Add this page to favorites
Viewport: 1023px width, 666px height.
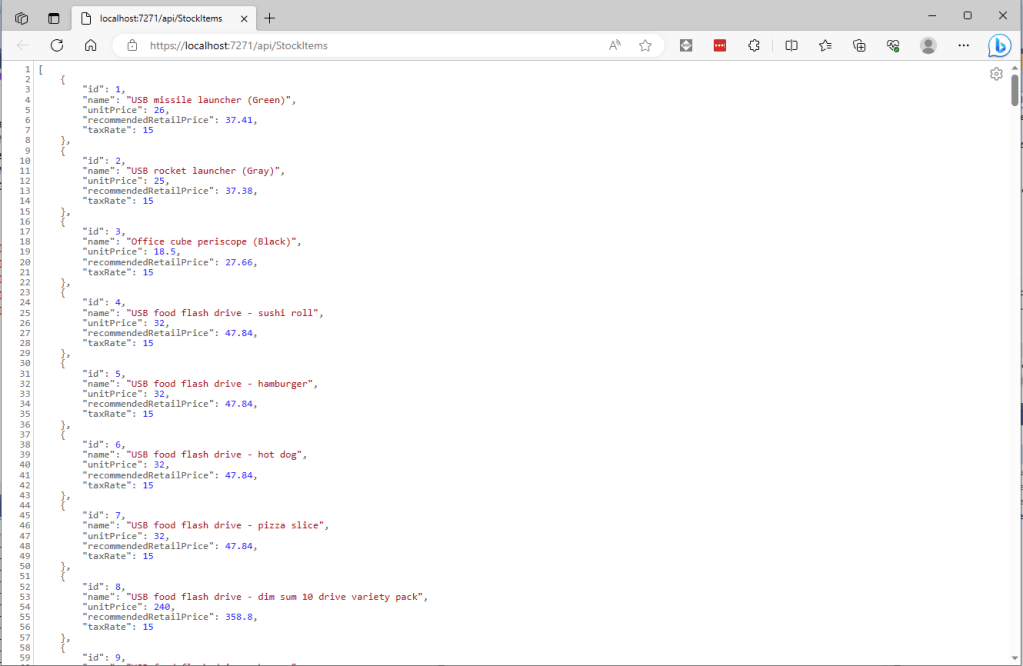[x=645, y=45]
